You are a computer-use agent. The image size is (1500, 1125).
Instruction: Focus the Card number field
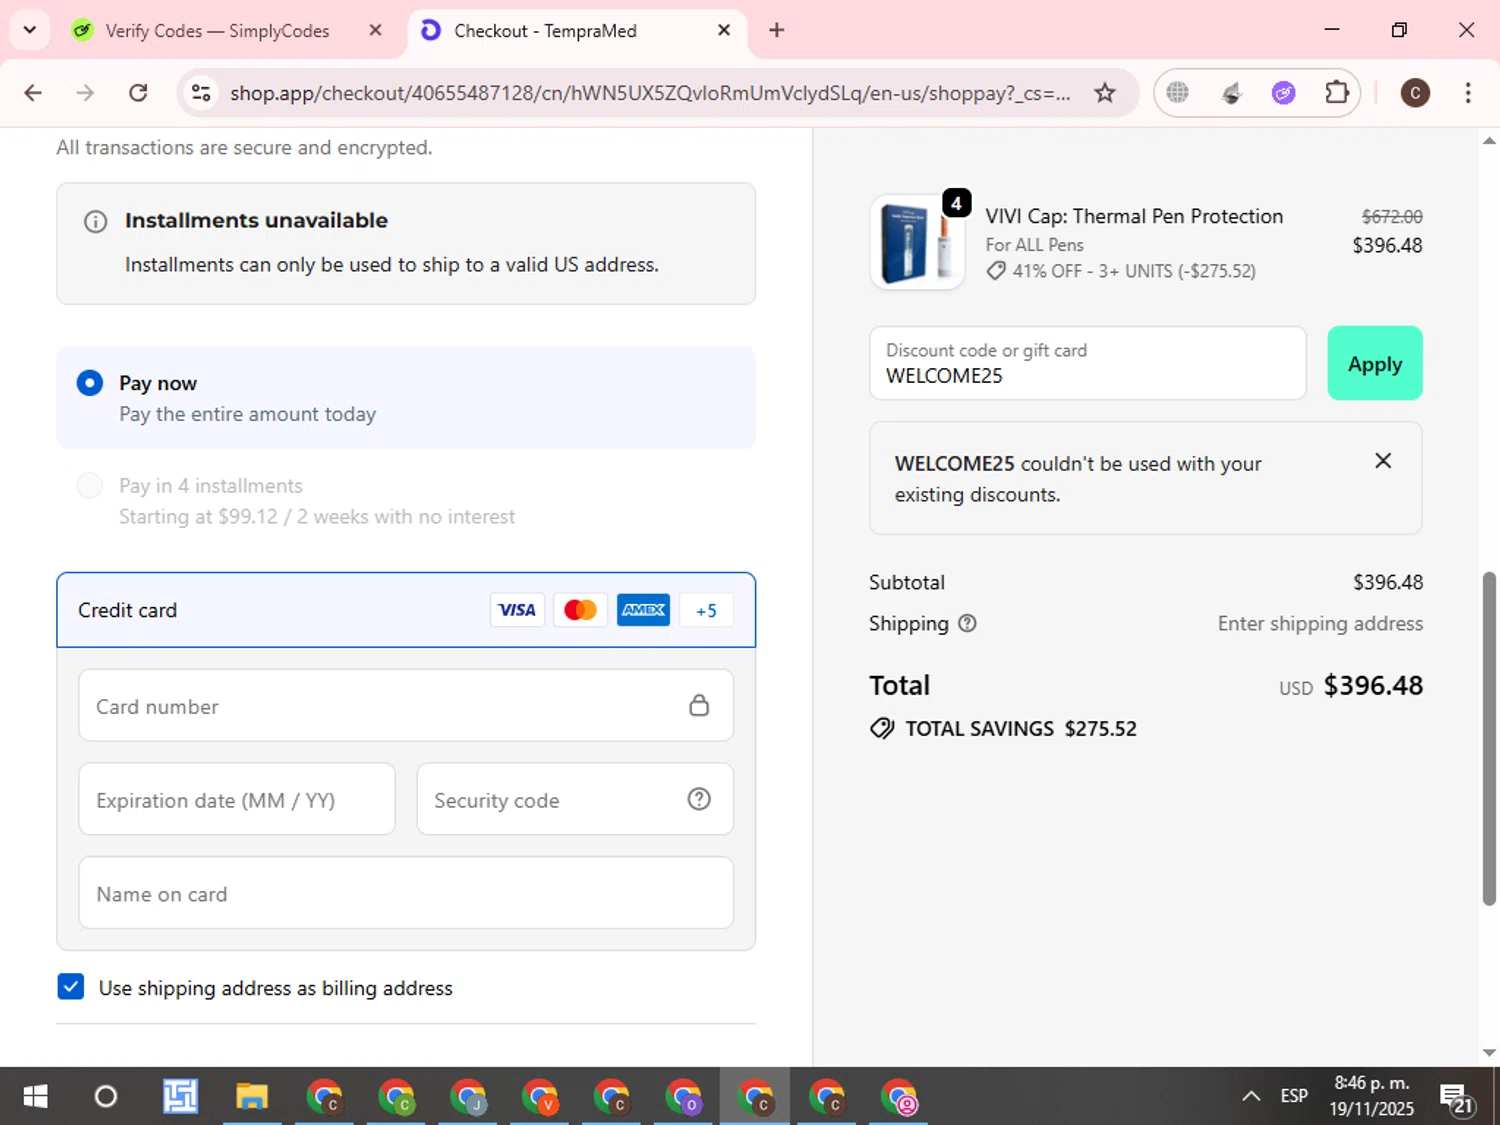[406, 706]
